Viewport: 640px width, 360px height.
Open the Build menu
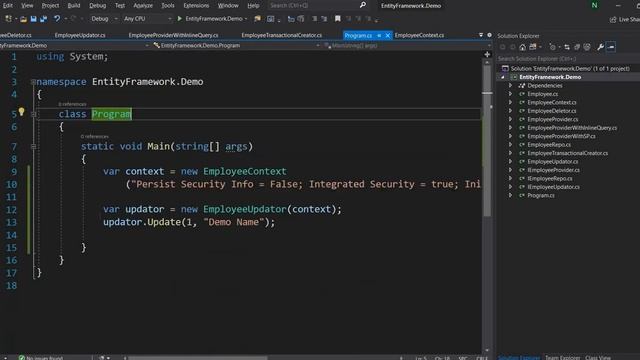73,6
